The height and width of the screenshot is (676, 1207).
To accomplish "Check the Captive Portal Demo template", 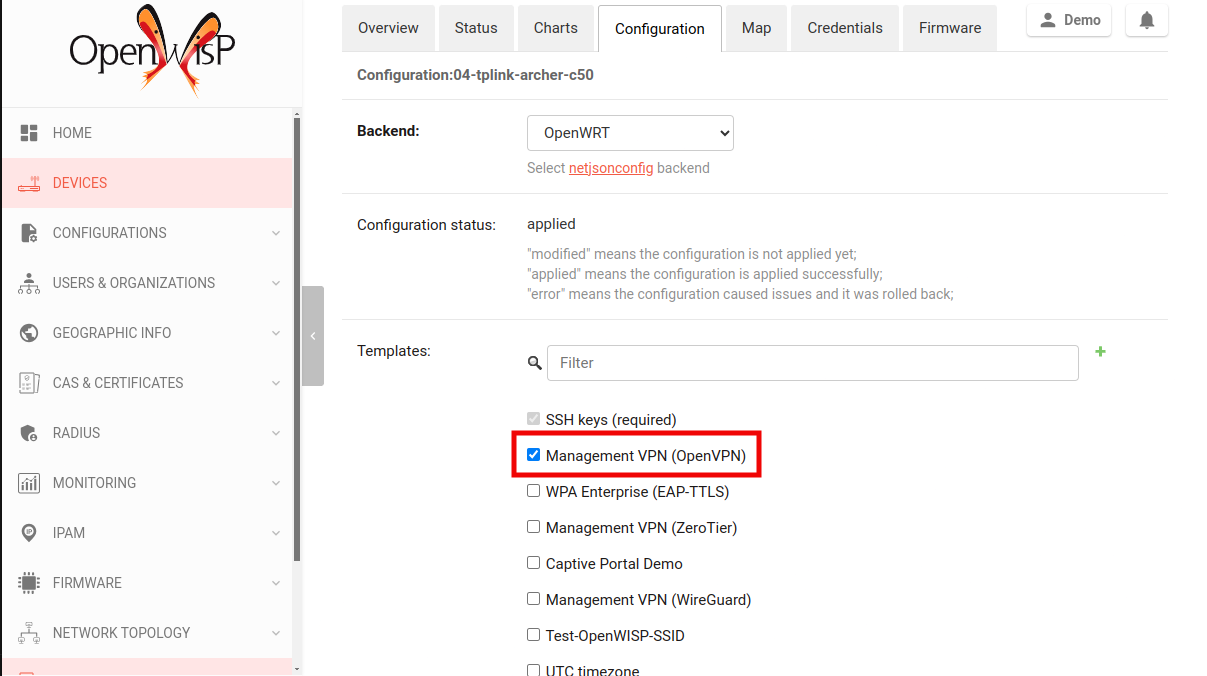I will click(533, 562).
